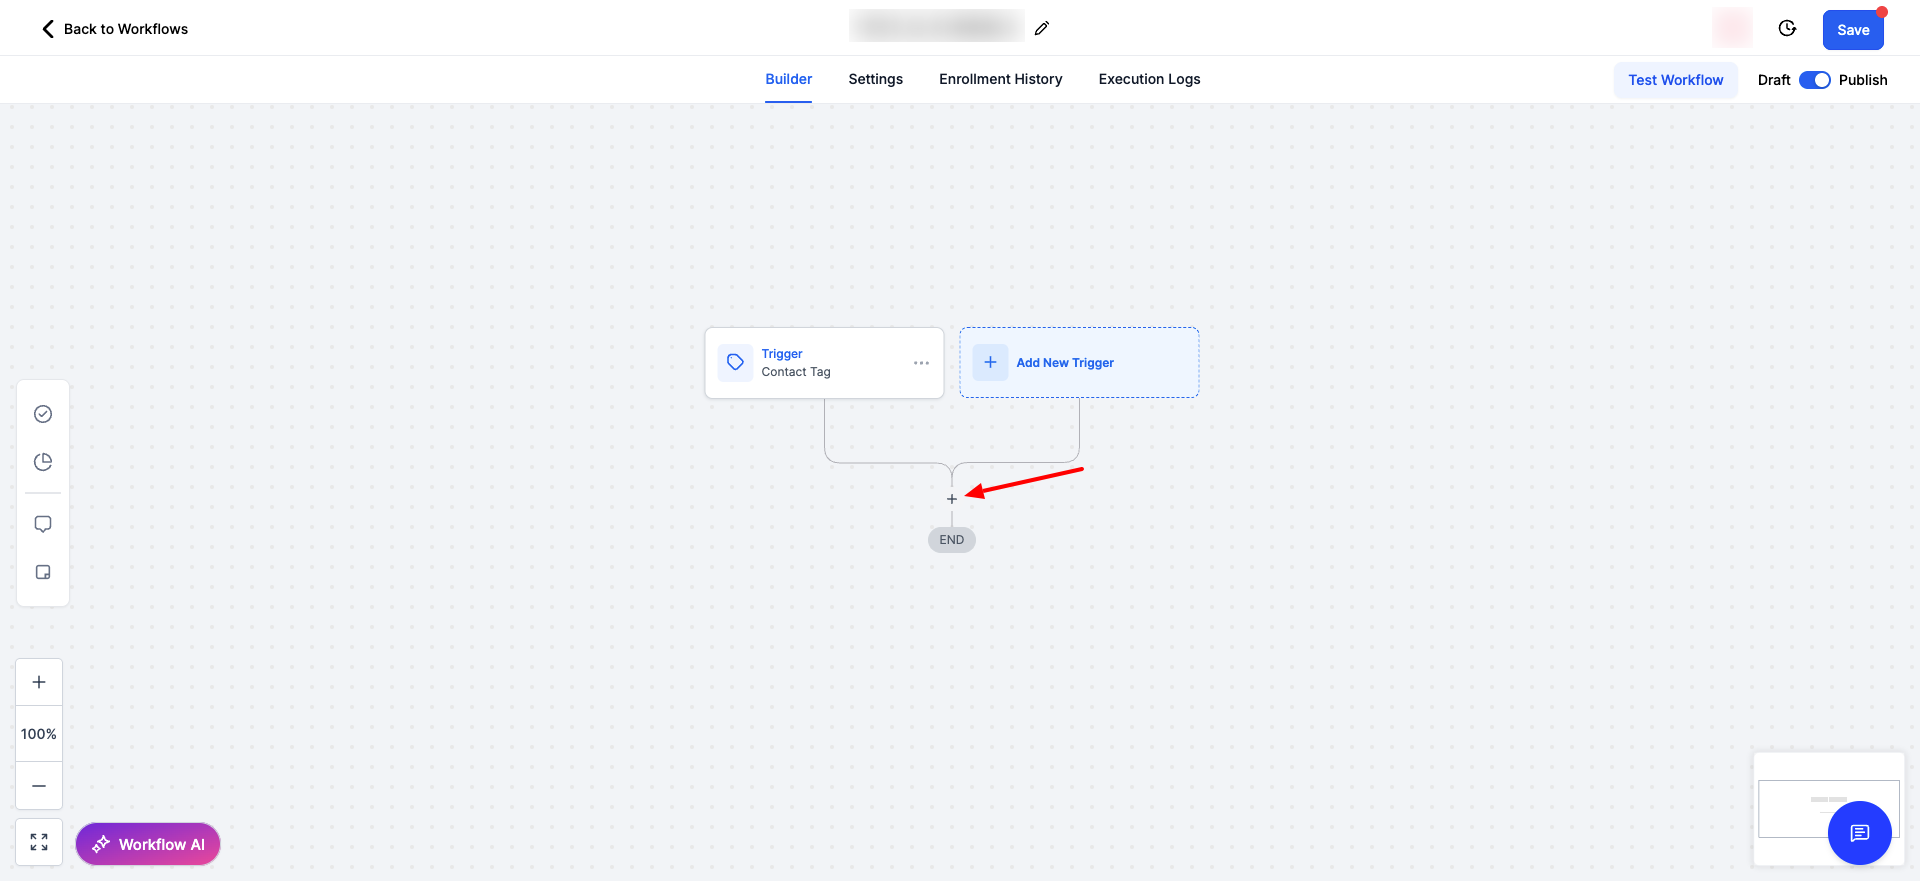Toggle the Draft/Publish switch

pos(1814,80)
